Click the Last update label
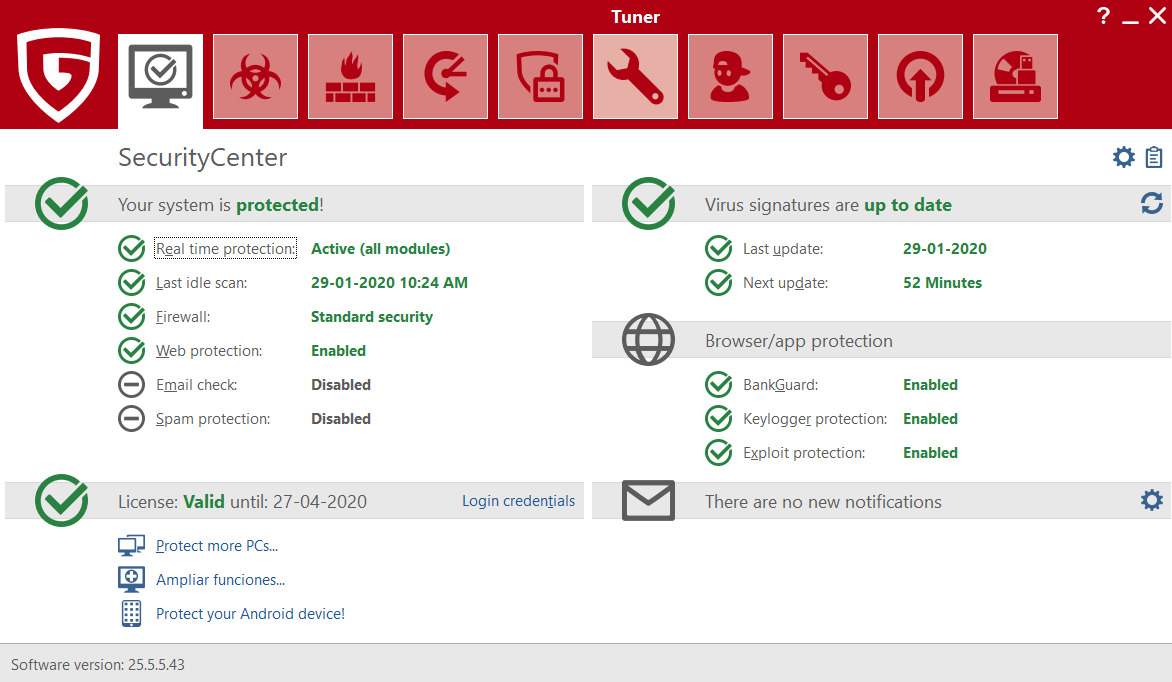Viewport: 1172px width, 682px height. pyautogui.click(x=783, y=249)
